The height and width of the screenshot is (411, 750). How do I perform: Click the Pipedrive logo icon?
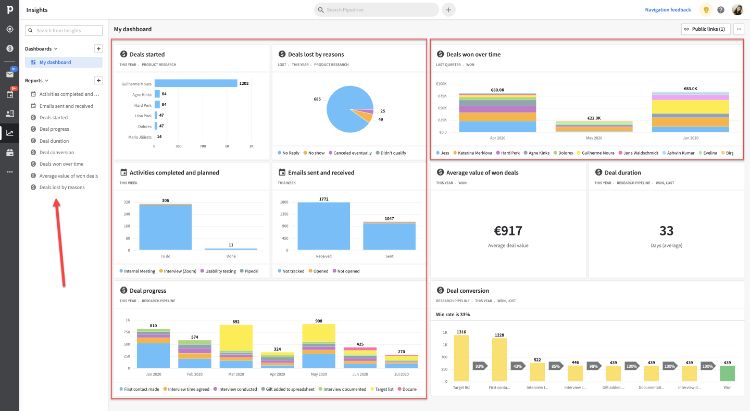tap(10, 10)
